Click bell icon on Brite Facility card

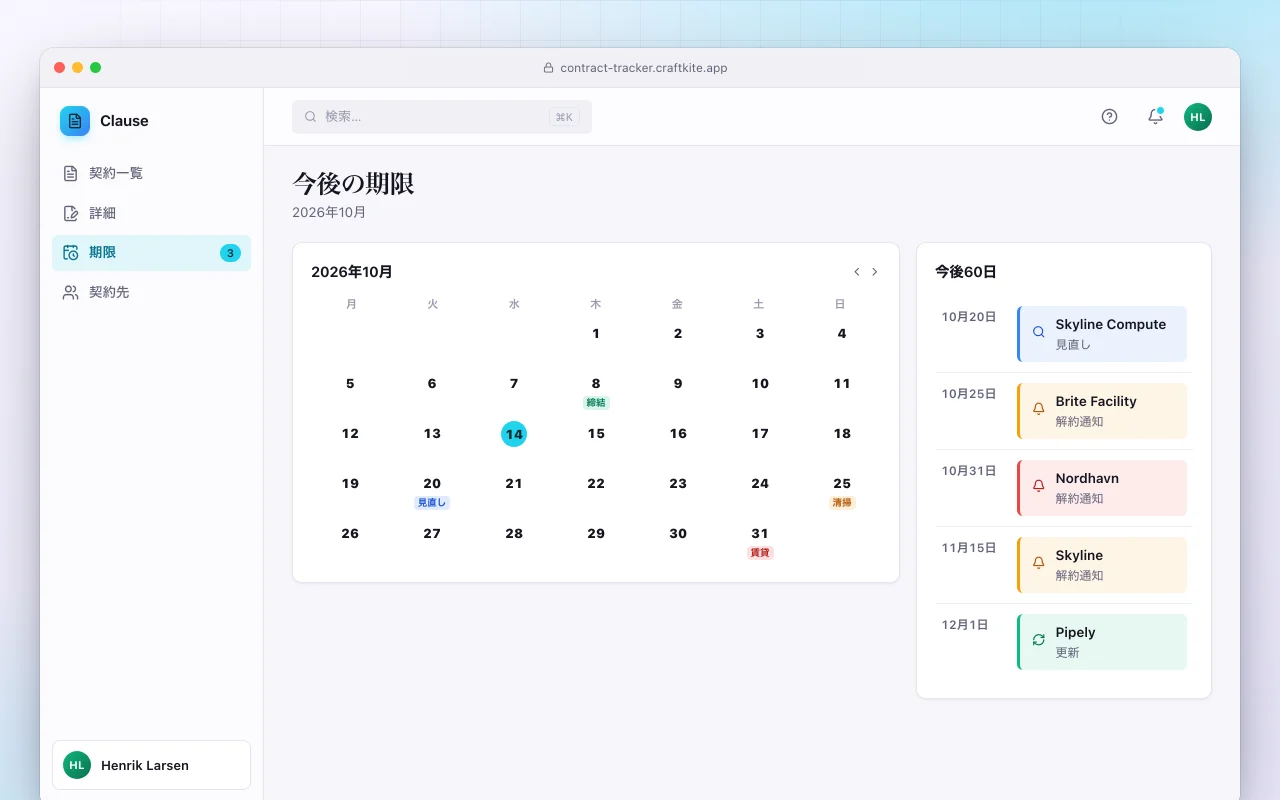pos(1038,409)
